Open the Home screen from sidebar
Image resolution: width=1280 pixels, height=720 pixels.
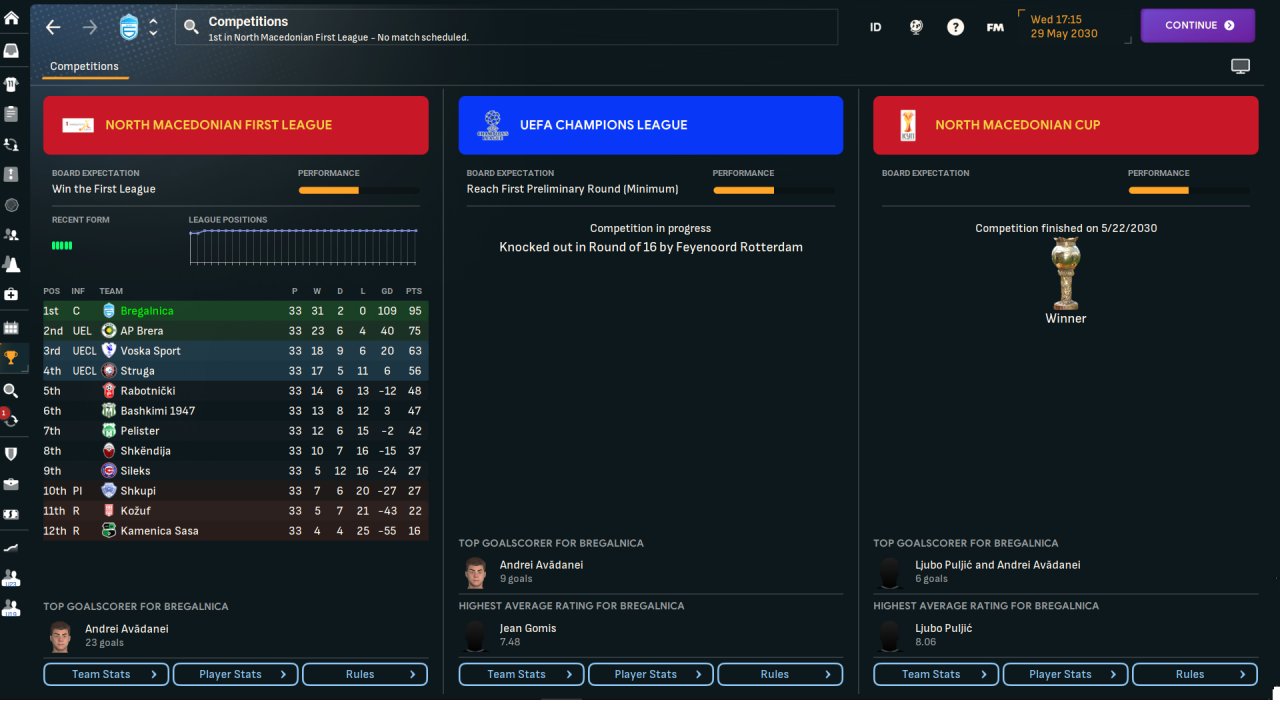tap(11, 18)
